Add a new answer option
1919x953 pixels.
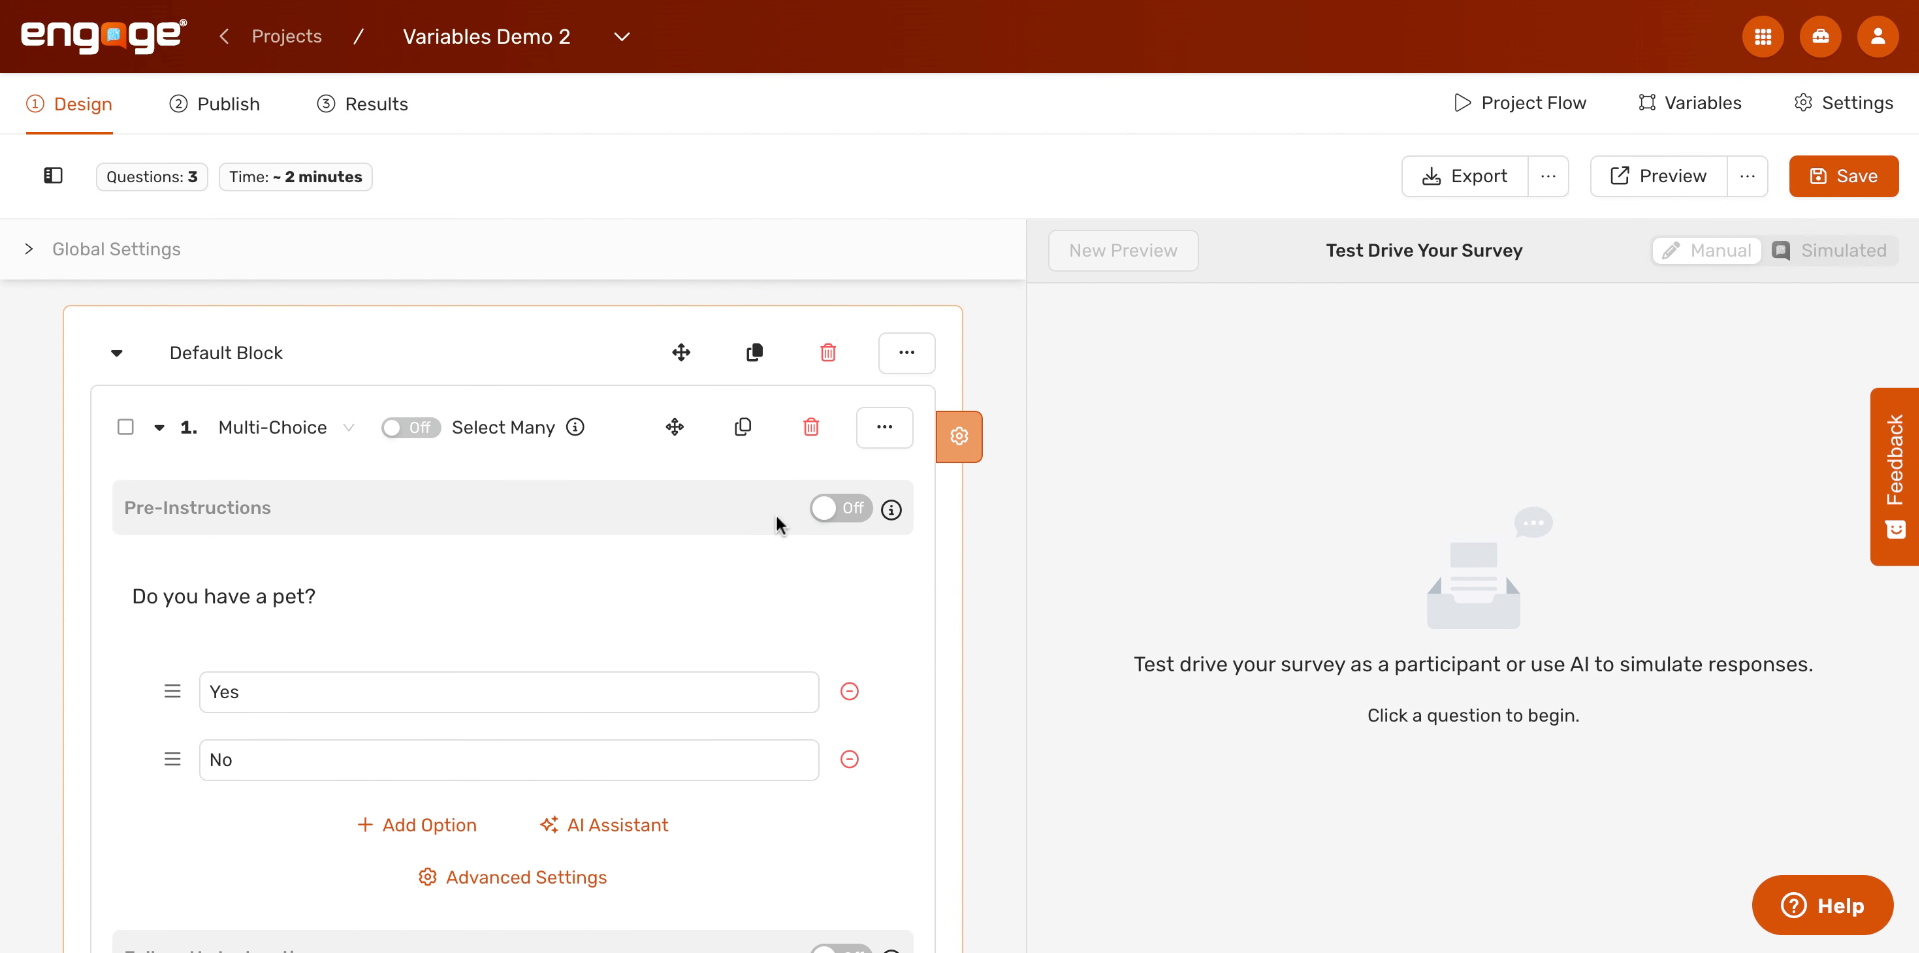pos(417,825)
